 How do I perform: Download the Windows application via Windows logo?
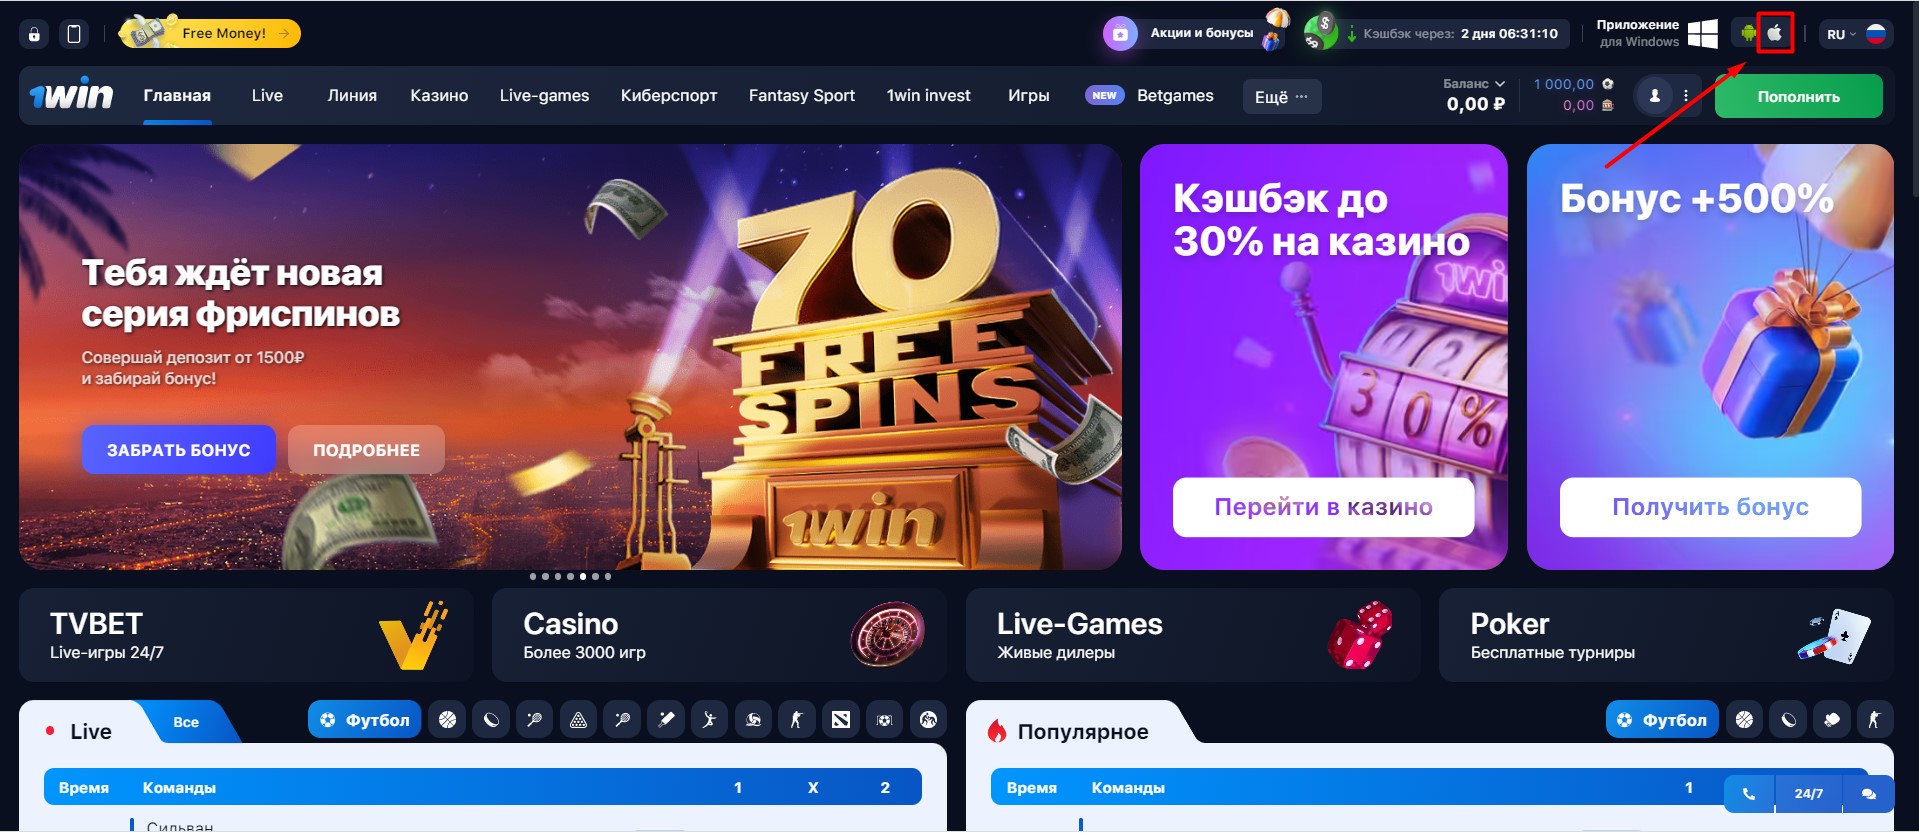click(1702, 33)
